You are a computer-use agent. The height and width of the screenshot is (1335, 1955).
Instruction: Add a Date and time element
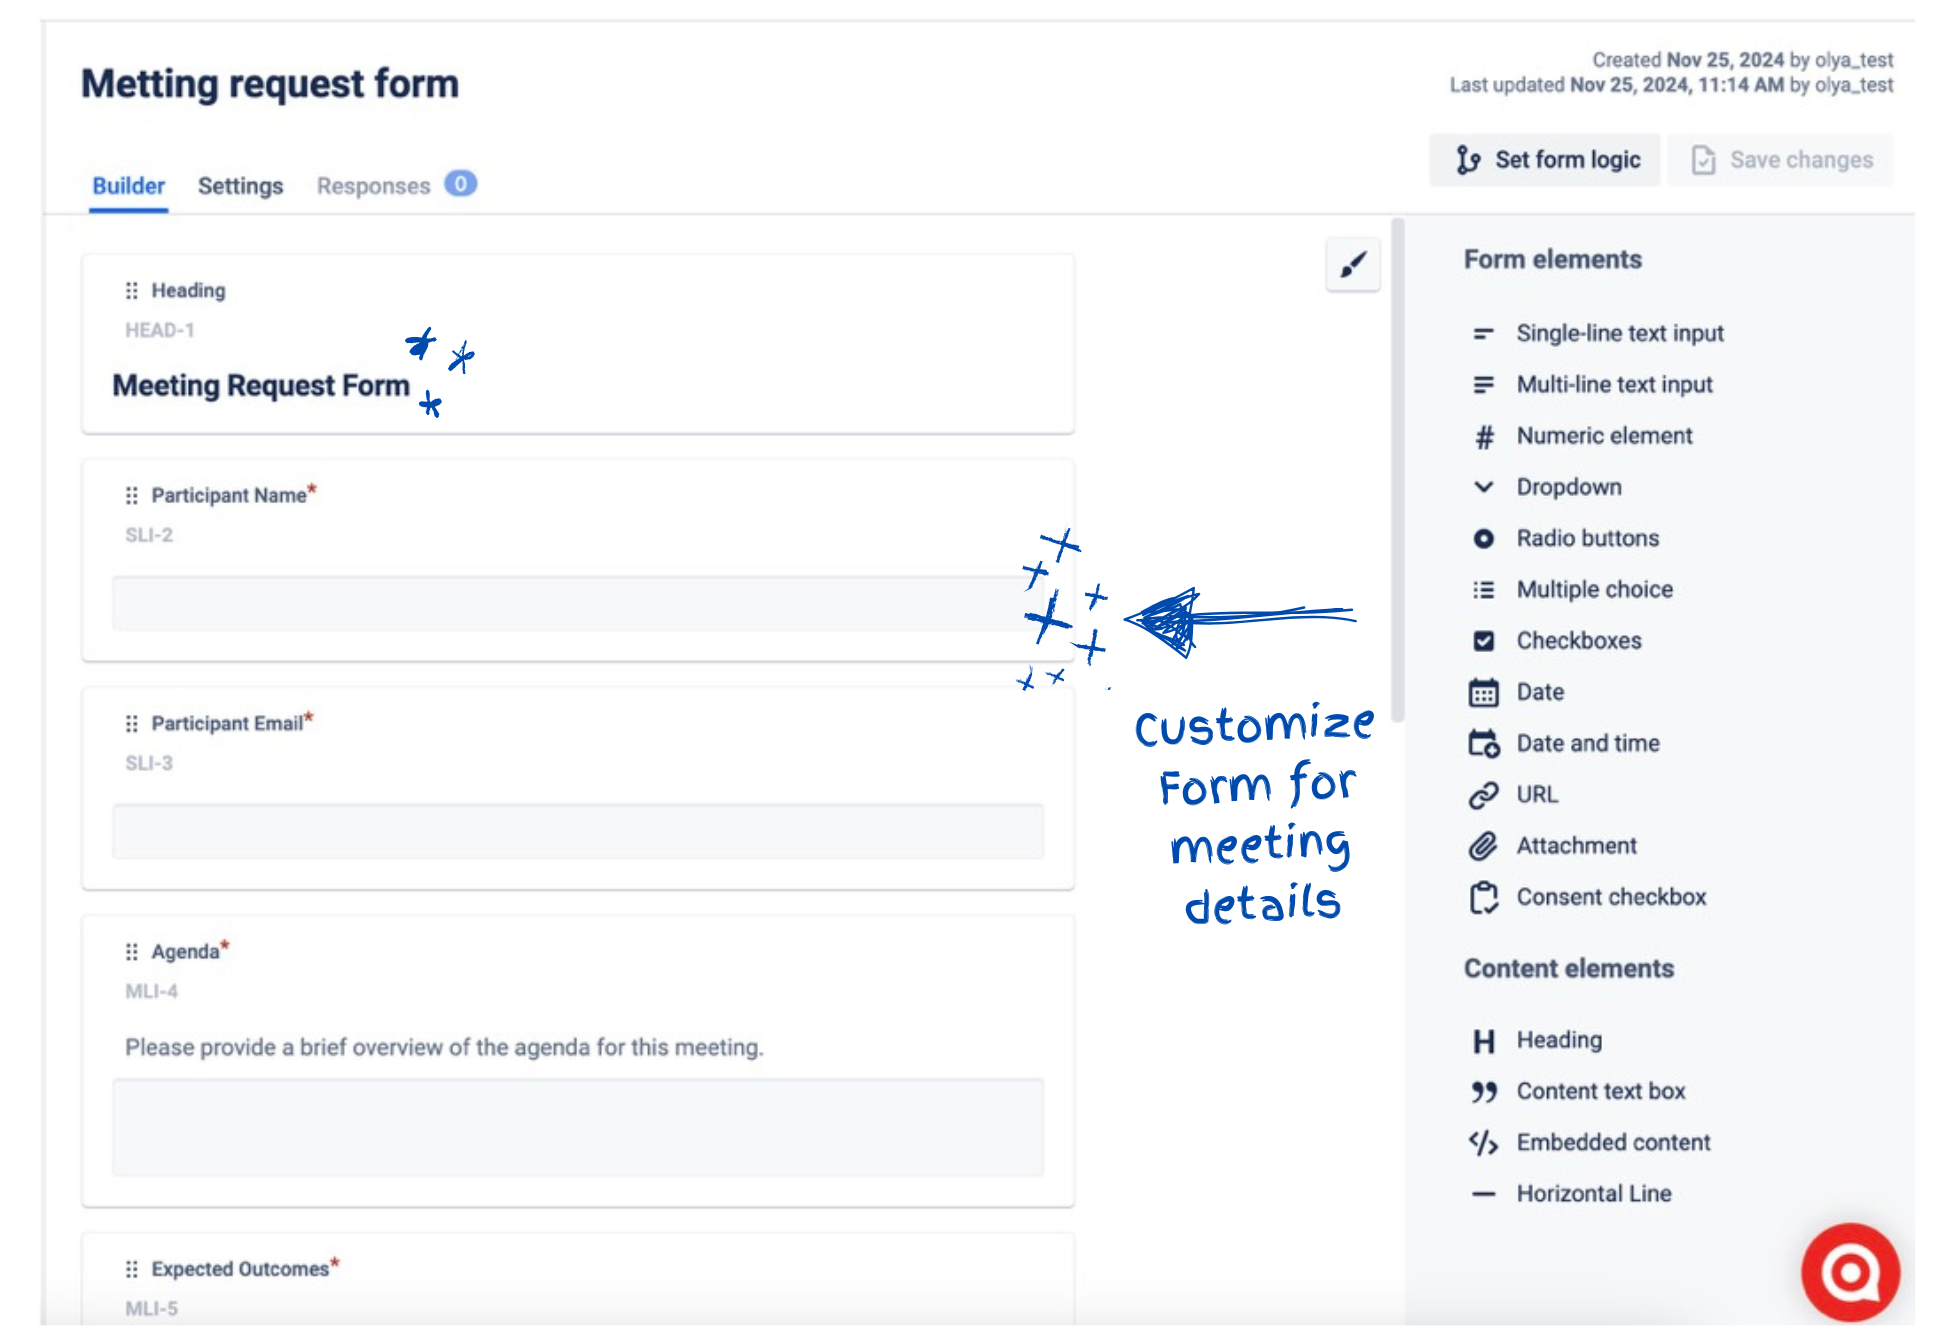[x=1587, y=743]
